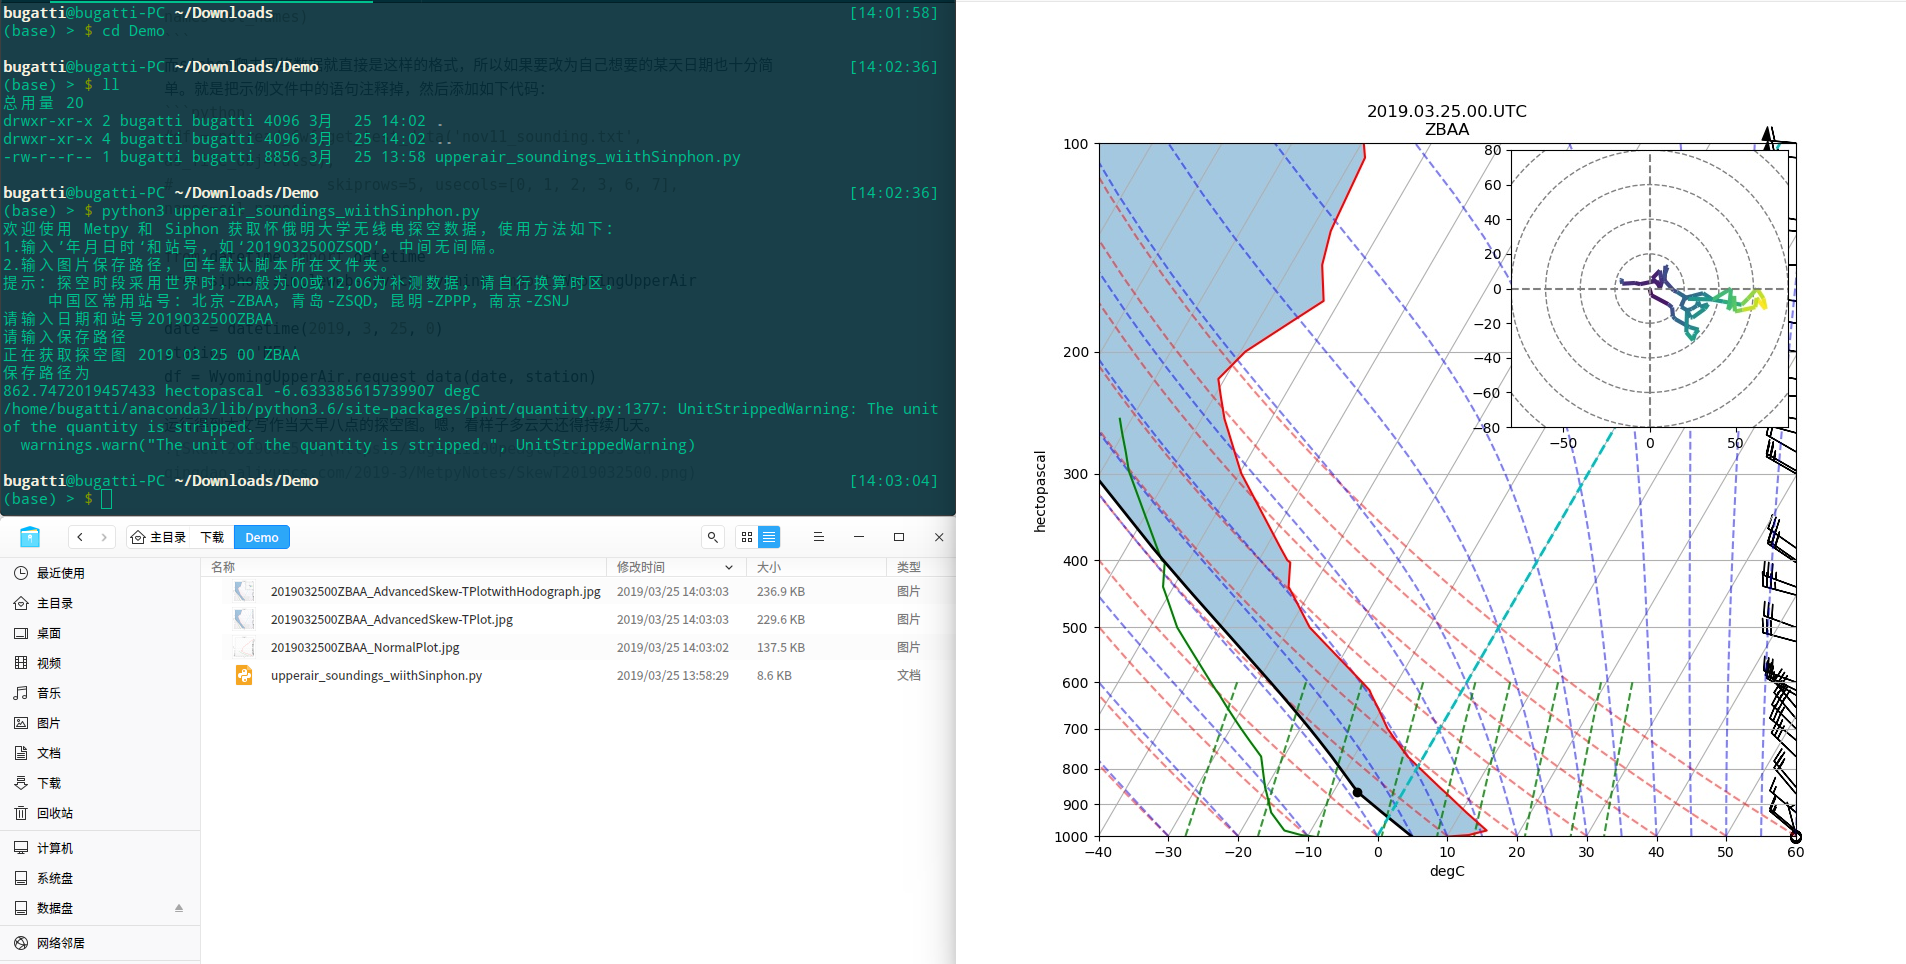Select upperair_soundings_wiithSinphon.py file
The width and height of the screenshot is (1906, 964).
point(376,675)
